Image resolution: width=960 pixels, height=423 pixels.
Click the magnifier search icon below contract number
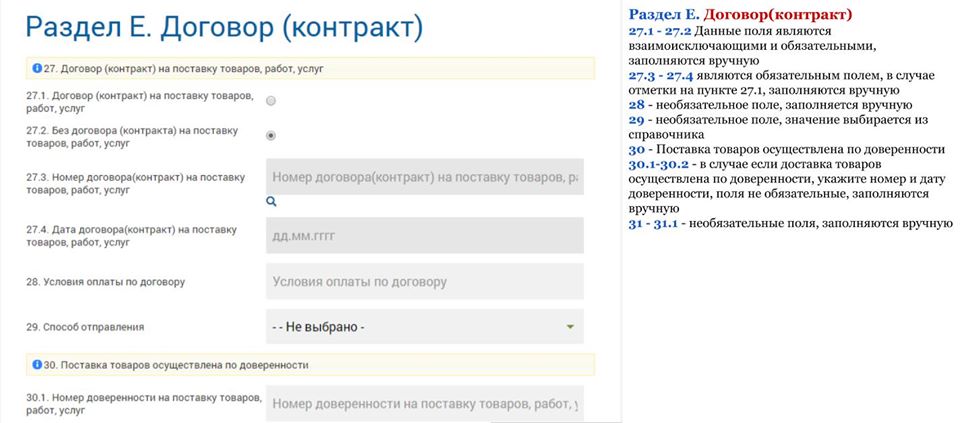point(271,201)
